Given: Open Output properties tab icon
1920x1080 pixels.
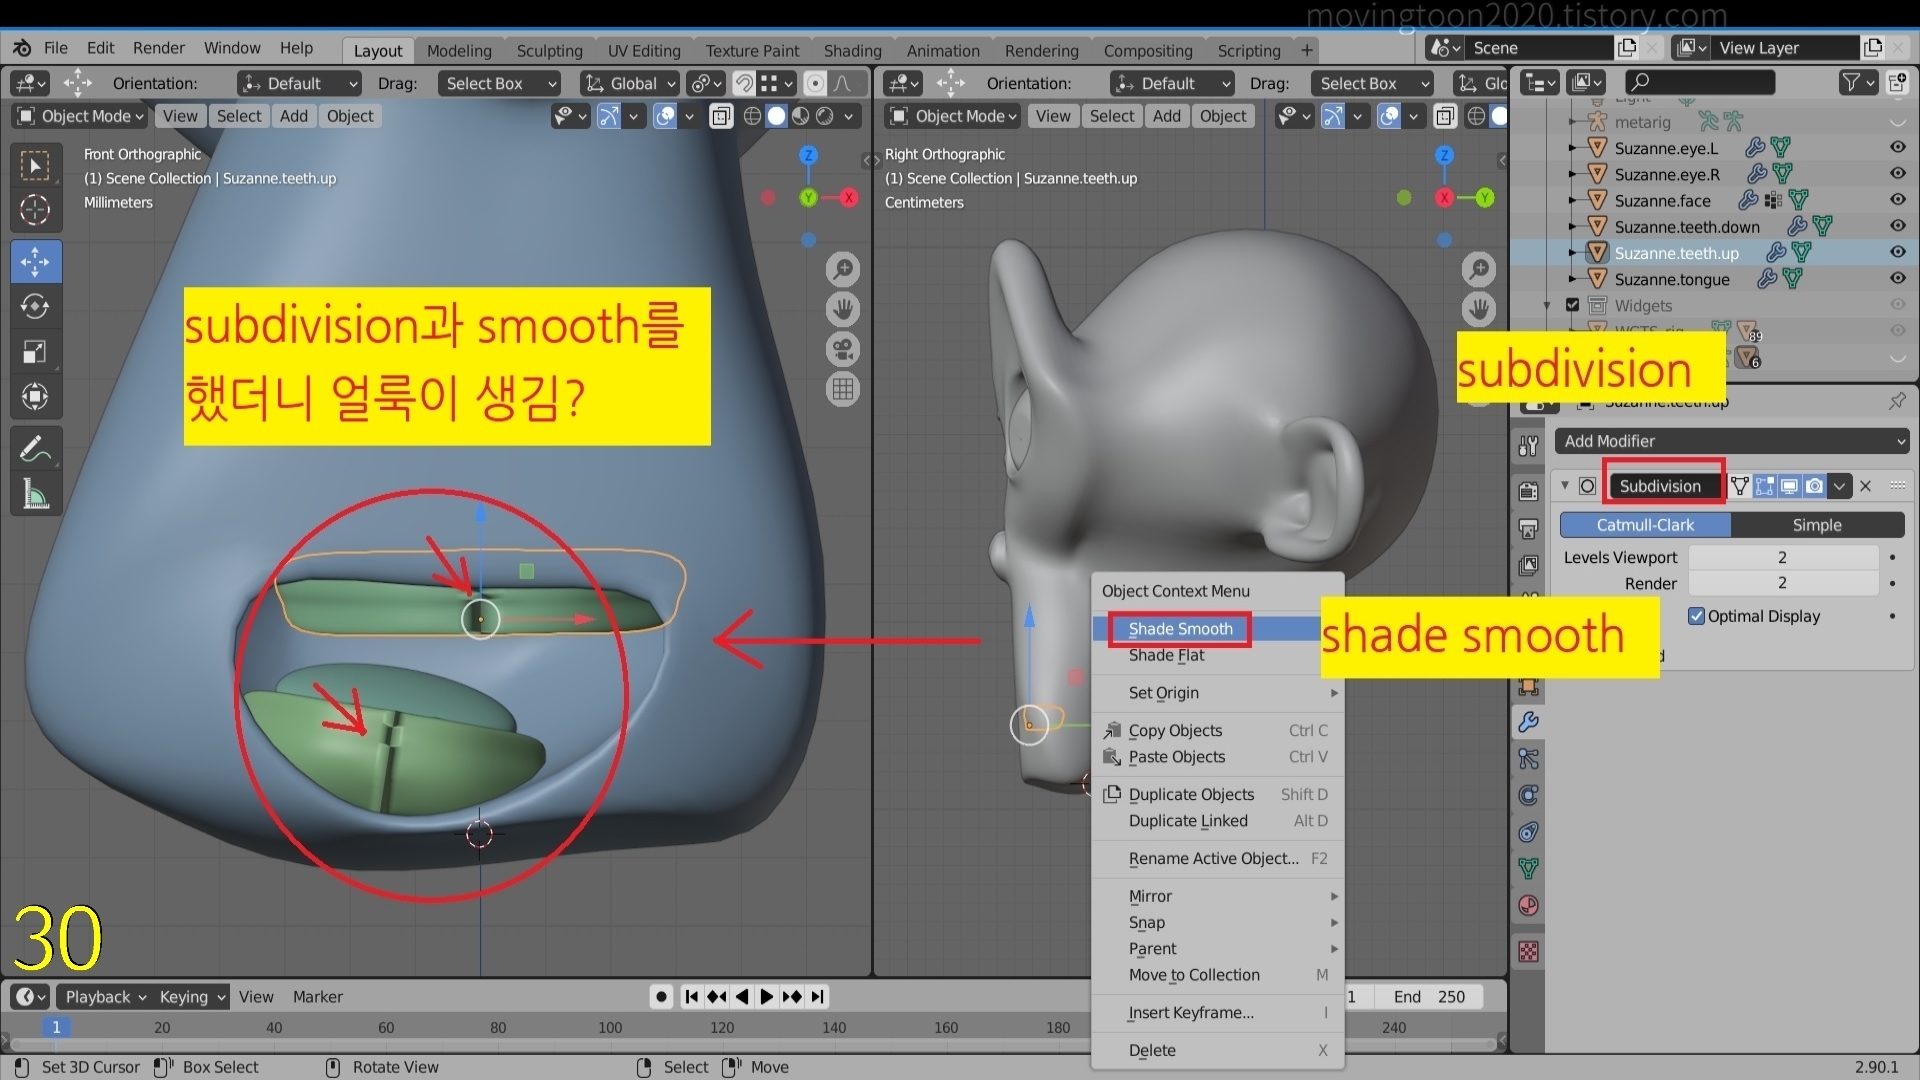Looking at the screenshot, I should pyautogui.click(x=1528, y=528).
